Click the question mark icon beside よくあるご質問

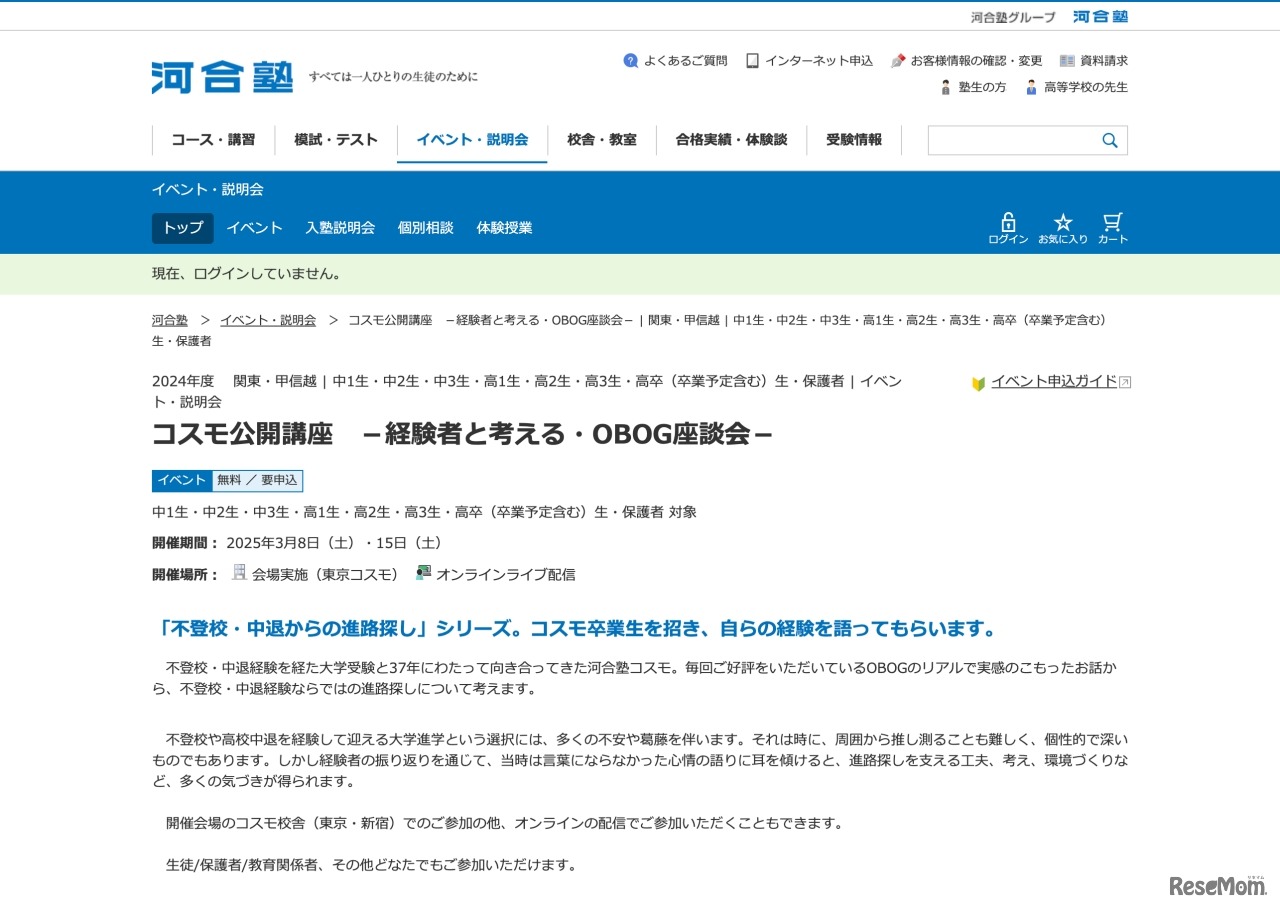631,60
